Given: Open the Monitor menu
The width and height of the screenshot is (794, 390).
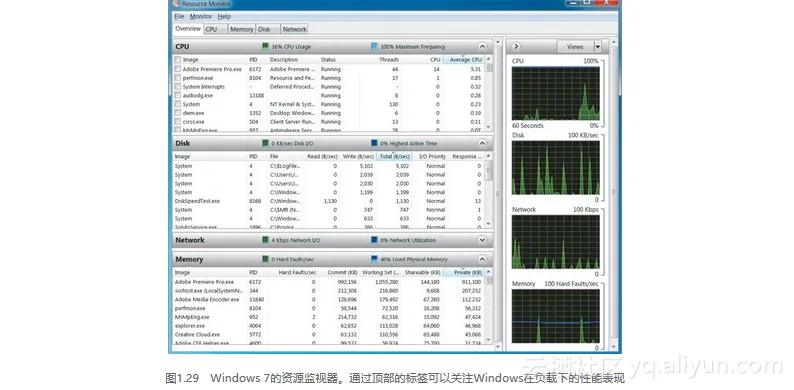Looking at the screenshot, I should click(201, 17).
